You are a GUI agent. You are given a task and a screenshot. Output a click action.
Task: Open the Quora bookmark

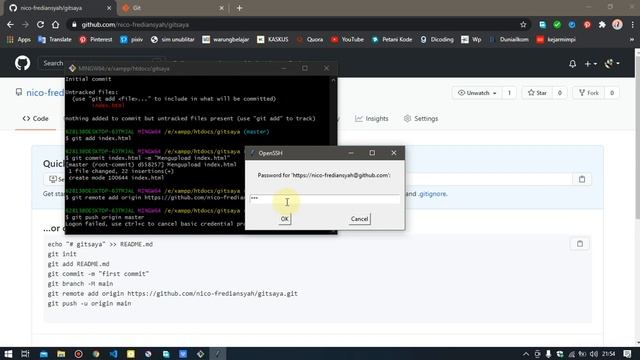310,40
